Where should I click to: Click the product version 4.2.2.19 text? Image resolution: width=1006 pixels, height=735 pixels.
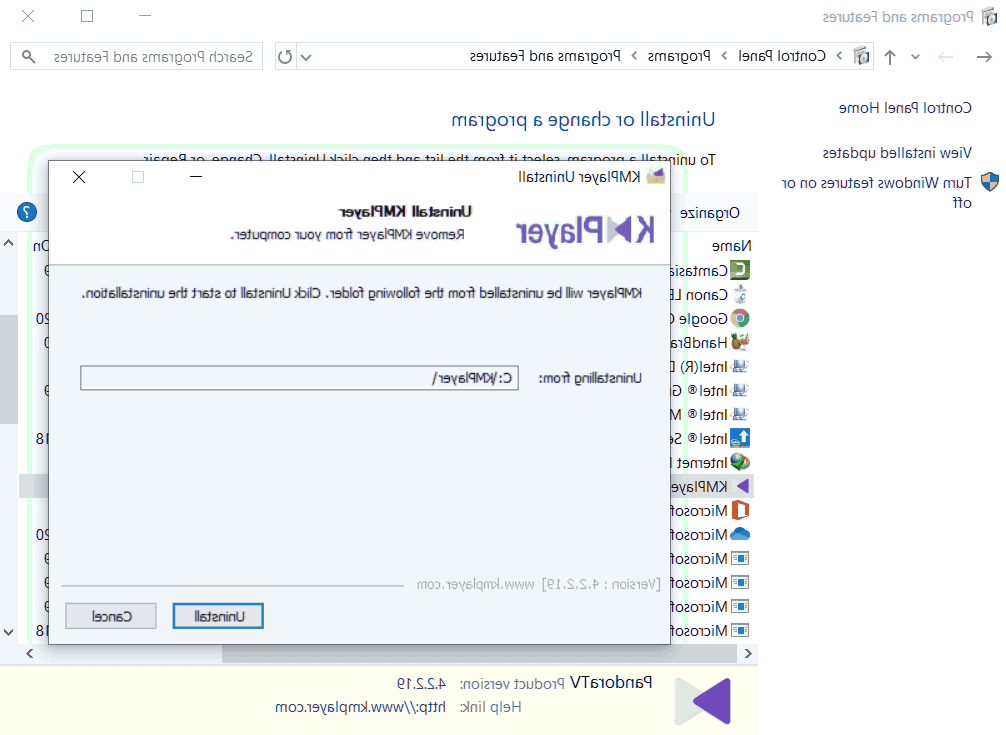pyautogui.click(x=421, y=684)
